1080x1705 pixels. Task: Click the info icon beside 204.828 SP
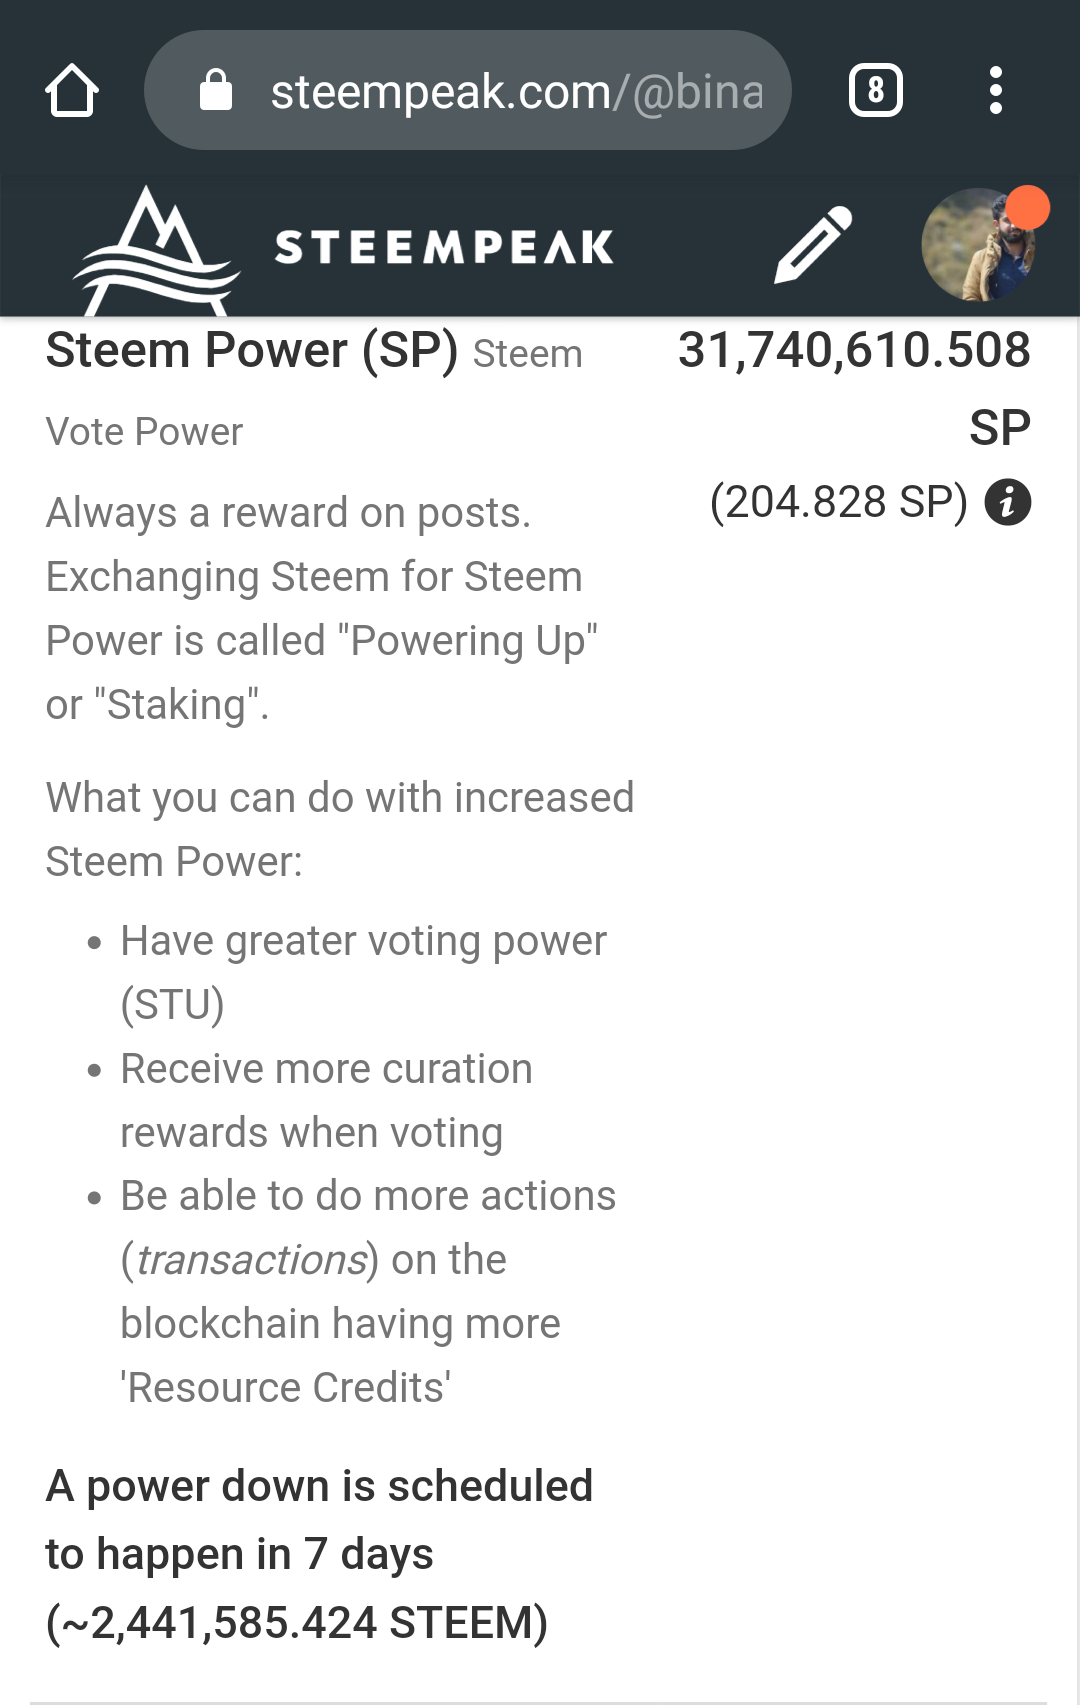tap(1007, 502)
